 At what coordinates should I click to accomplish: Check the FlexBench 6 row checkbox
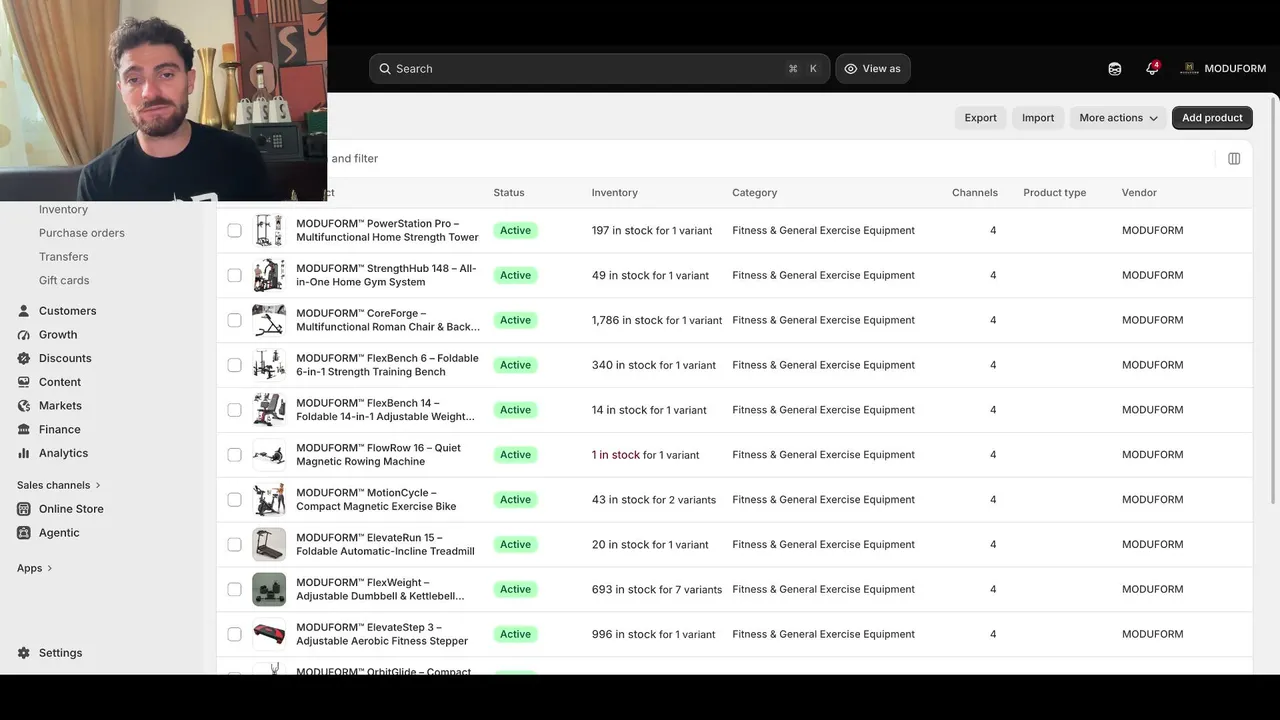[234, 365]
